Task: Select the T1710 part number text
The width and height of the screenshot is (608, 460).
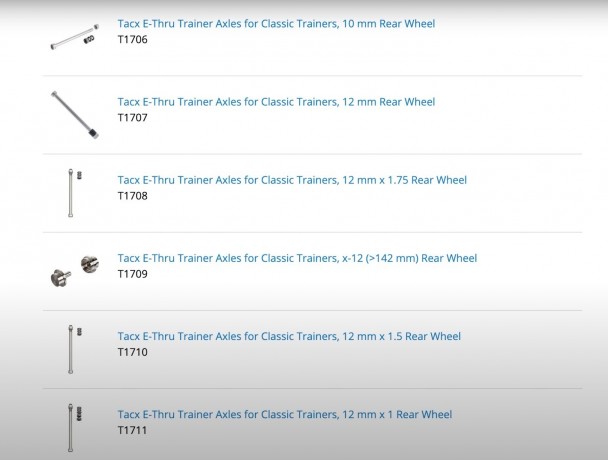Action: tap(132, 351)
